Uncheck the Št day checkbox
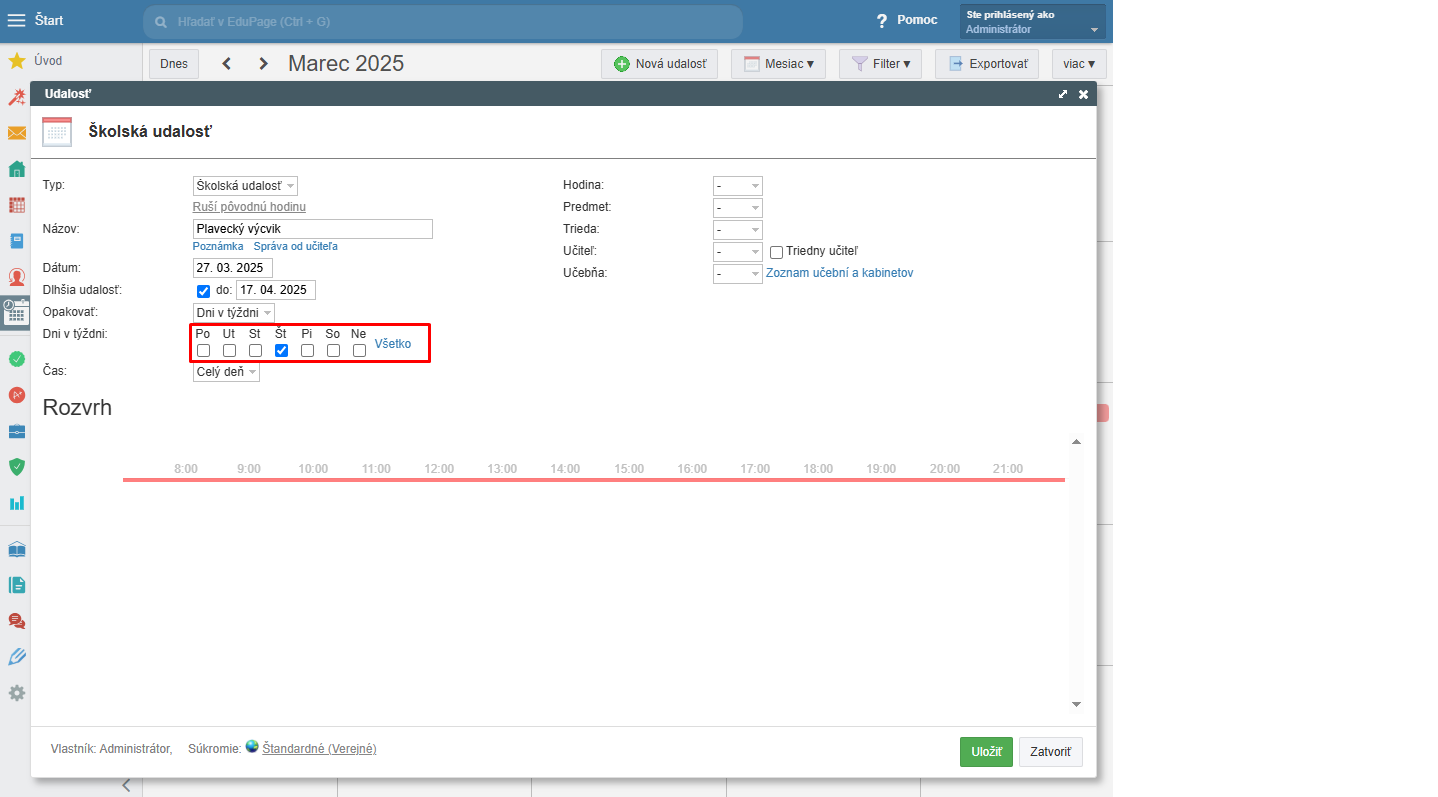Viewport: 1438px width, 797px height. coord(281,350)
